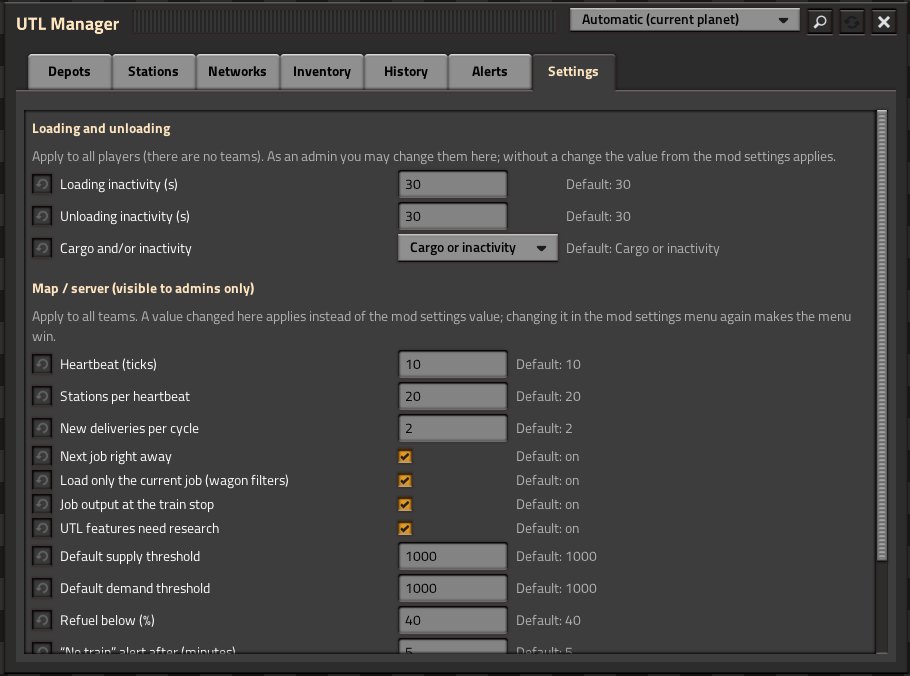Toggle UTL features need research checkbox

[405, 529]
